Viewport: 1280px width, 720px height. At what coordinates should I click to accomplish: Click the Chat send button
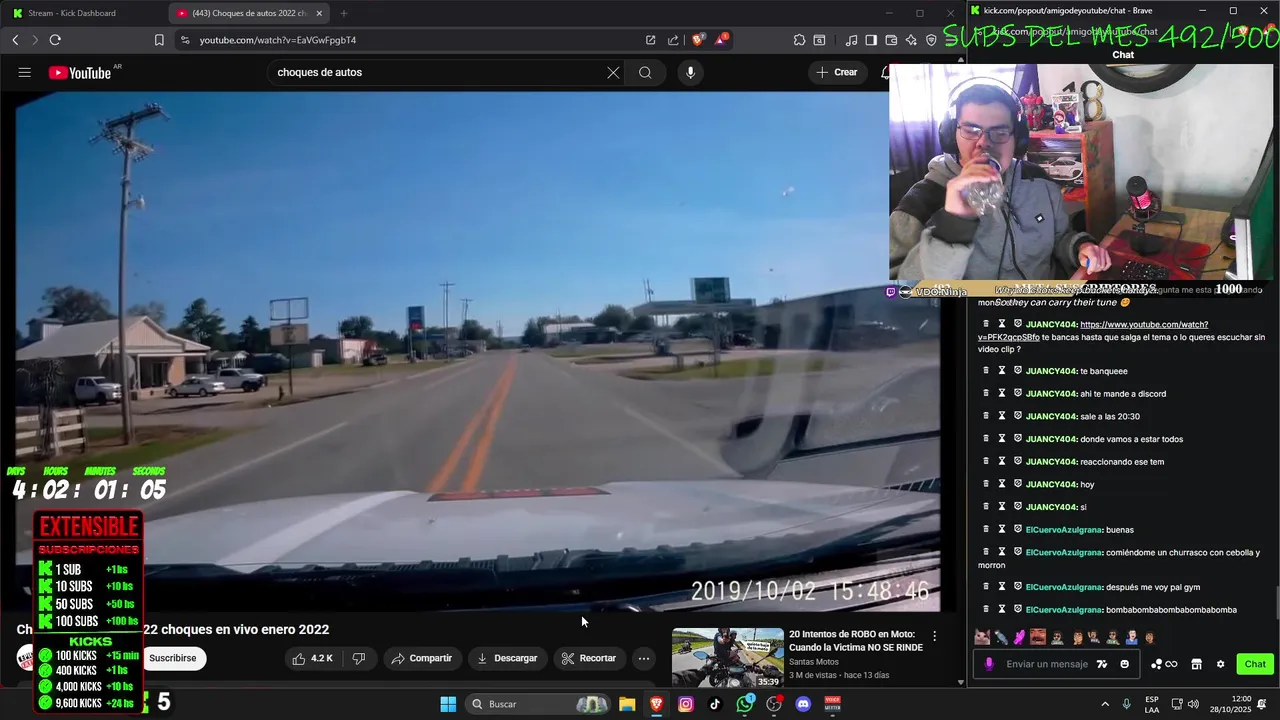pyautogui.click(x=1255, y=664)
